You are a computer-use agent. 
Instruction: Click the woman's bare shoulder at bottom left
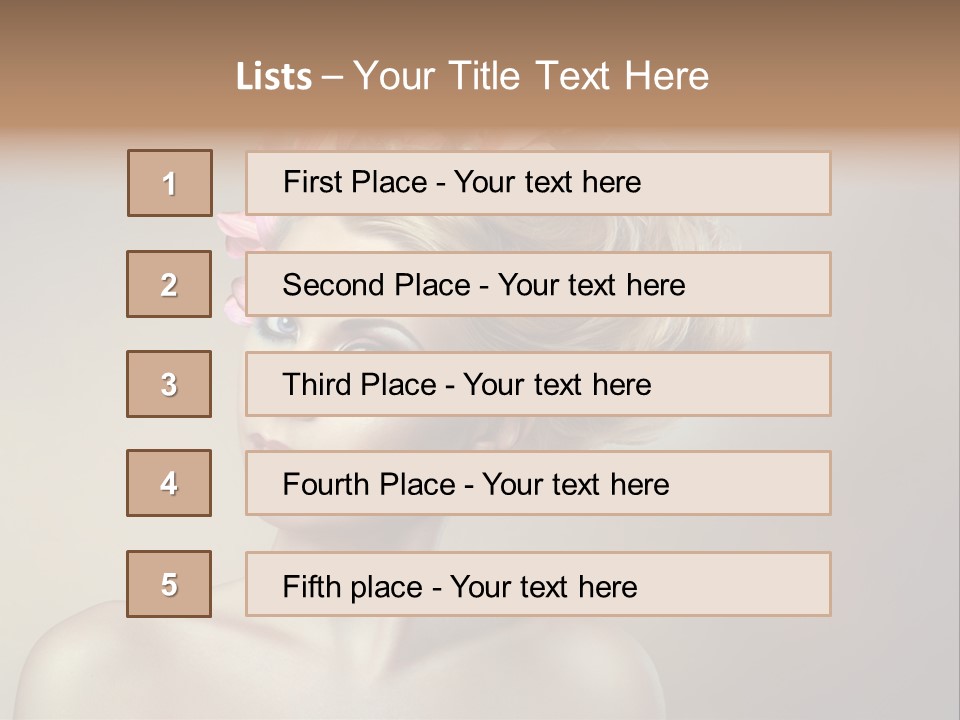[x=80, y=660]
